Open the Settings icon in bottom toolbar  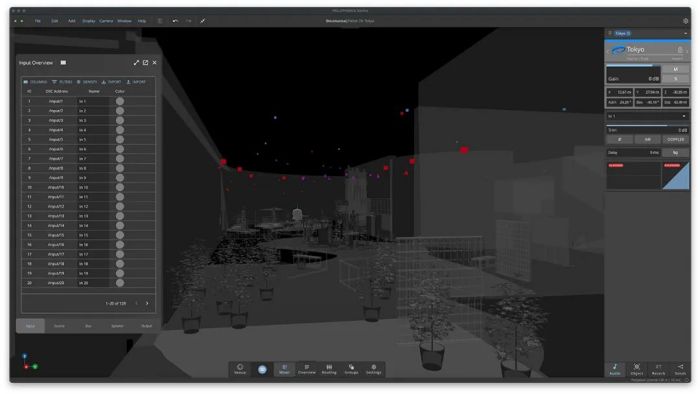coord(374,369)
